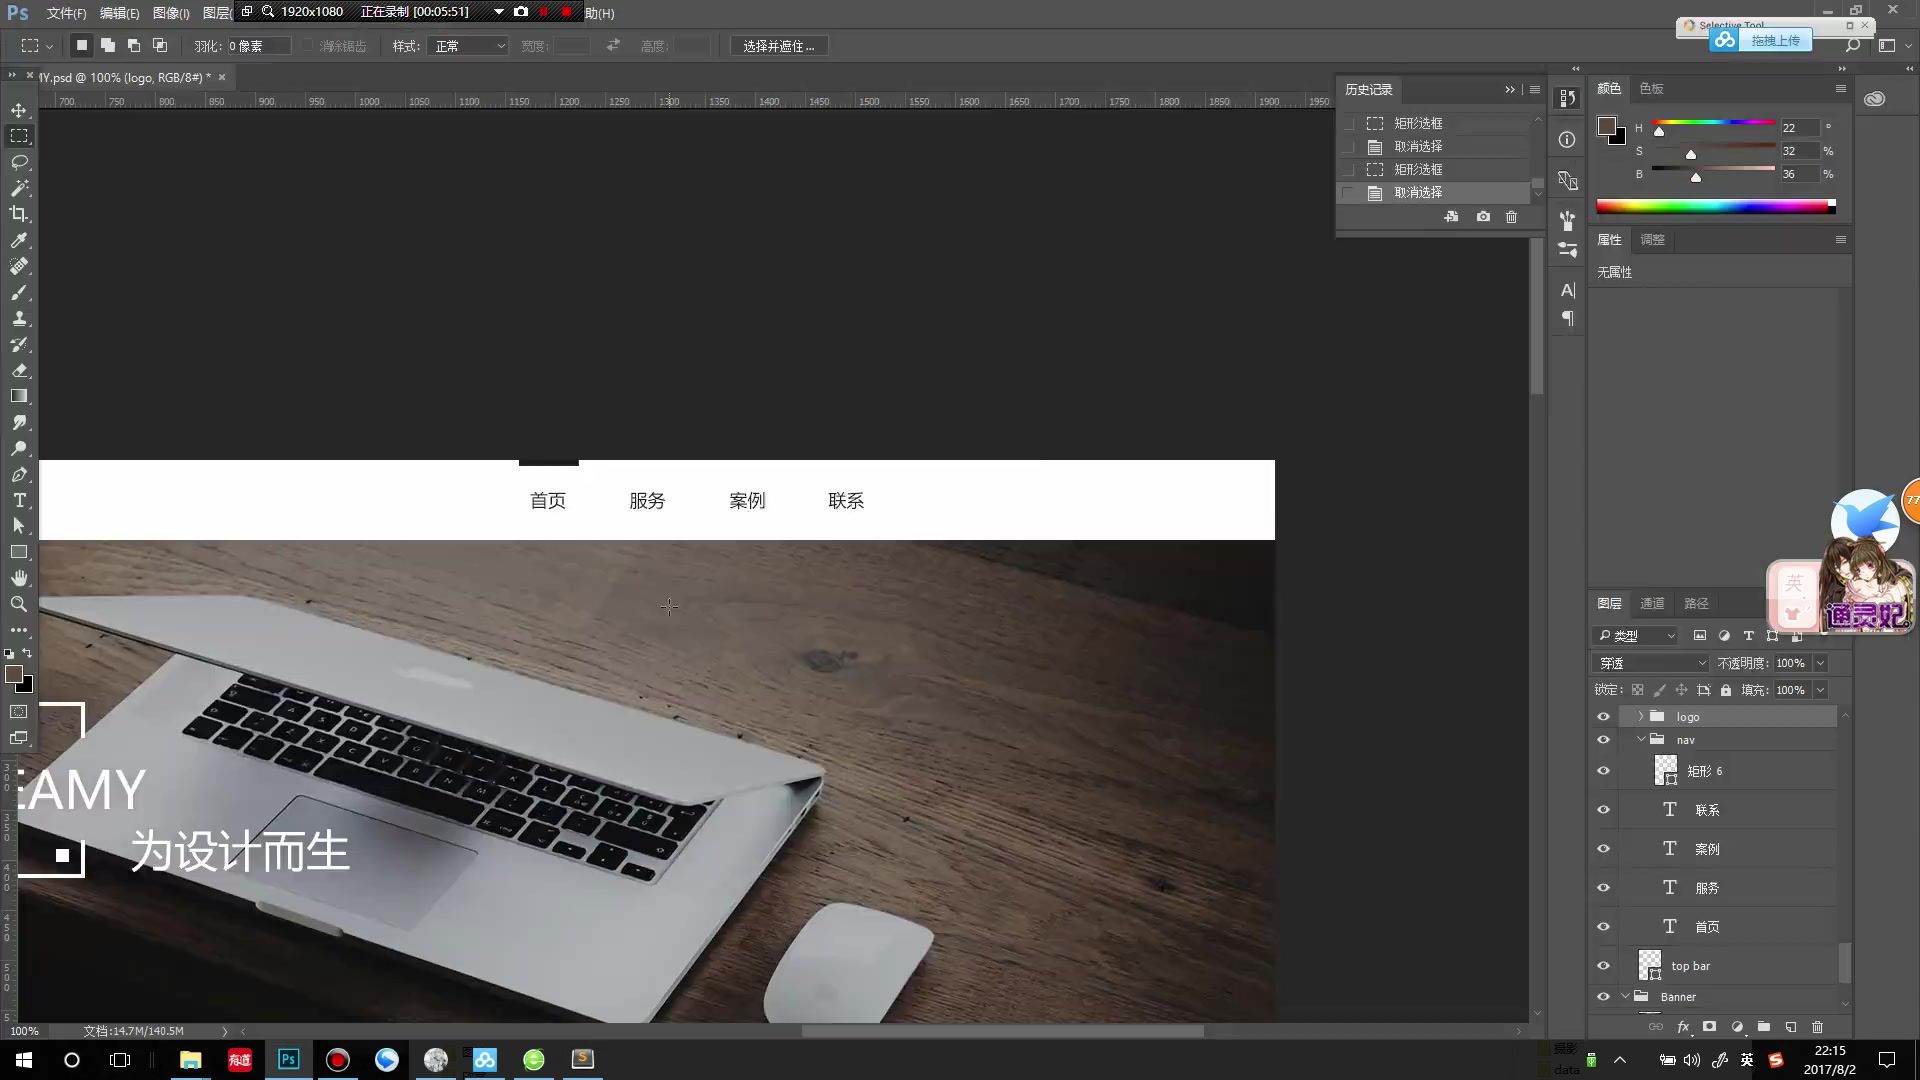This screenshot has width=1920, height=1080.
Task: Open the blend mode 穿透 dropdown
Action: point(1652,663)
